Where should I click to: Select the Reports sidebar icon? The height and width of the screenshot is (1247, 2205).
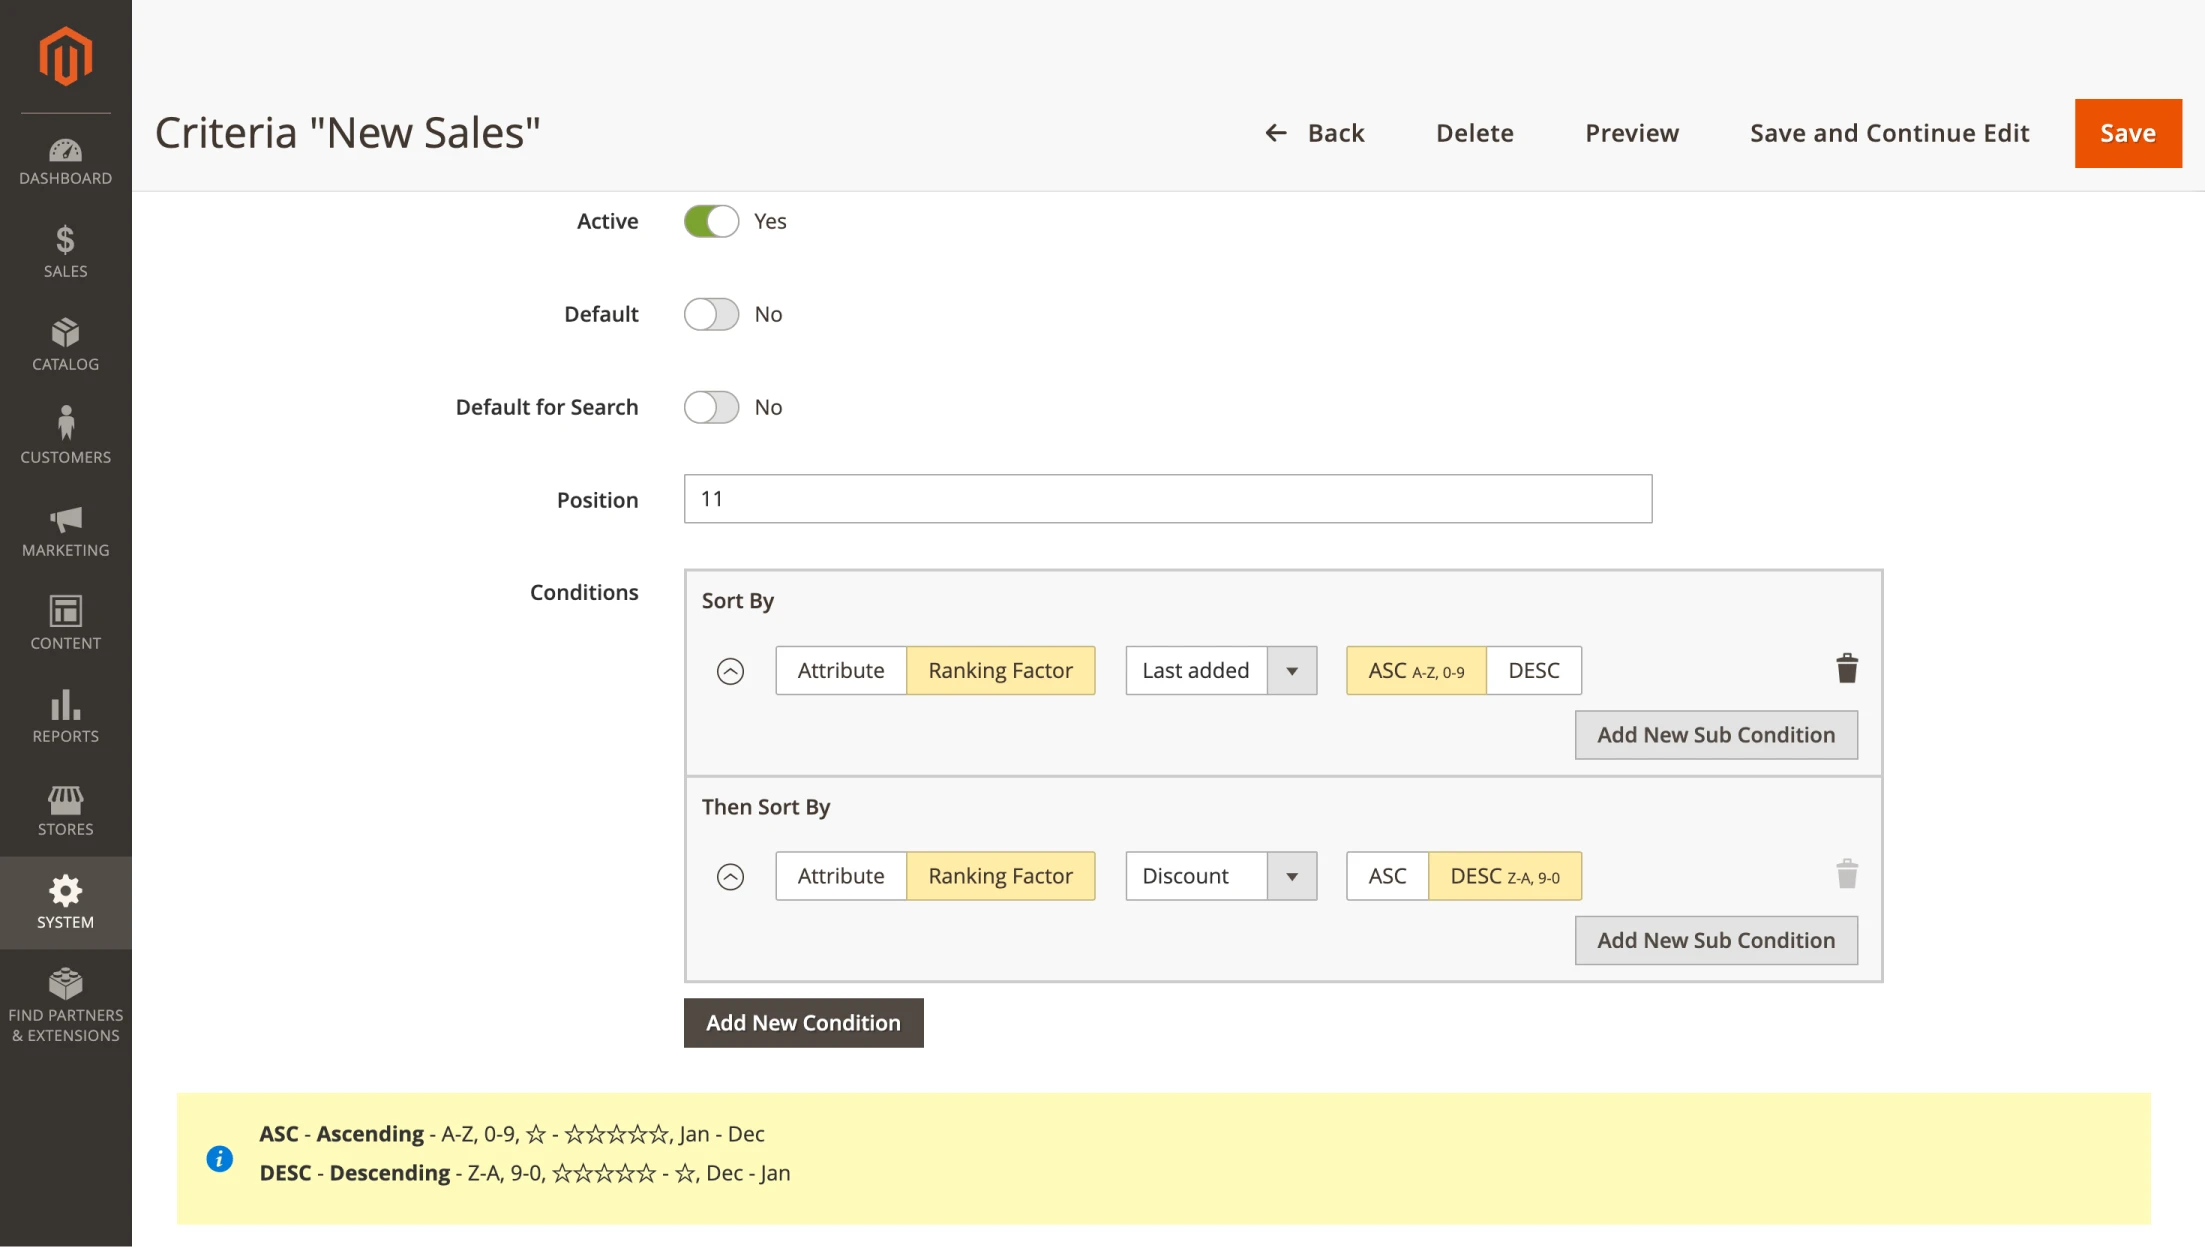pos(65,712)
